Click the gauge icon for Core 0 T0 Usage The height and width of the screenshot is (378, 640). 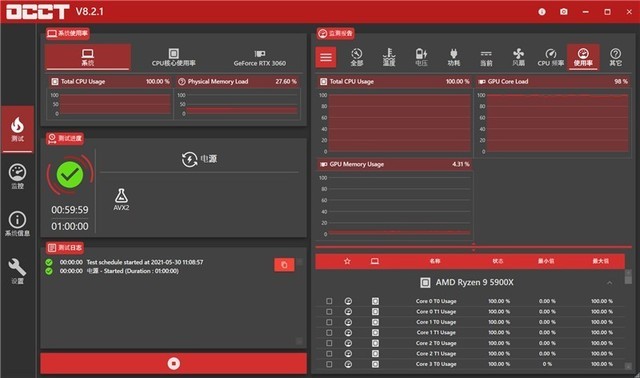348,301
